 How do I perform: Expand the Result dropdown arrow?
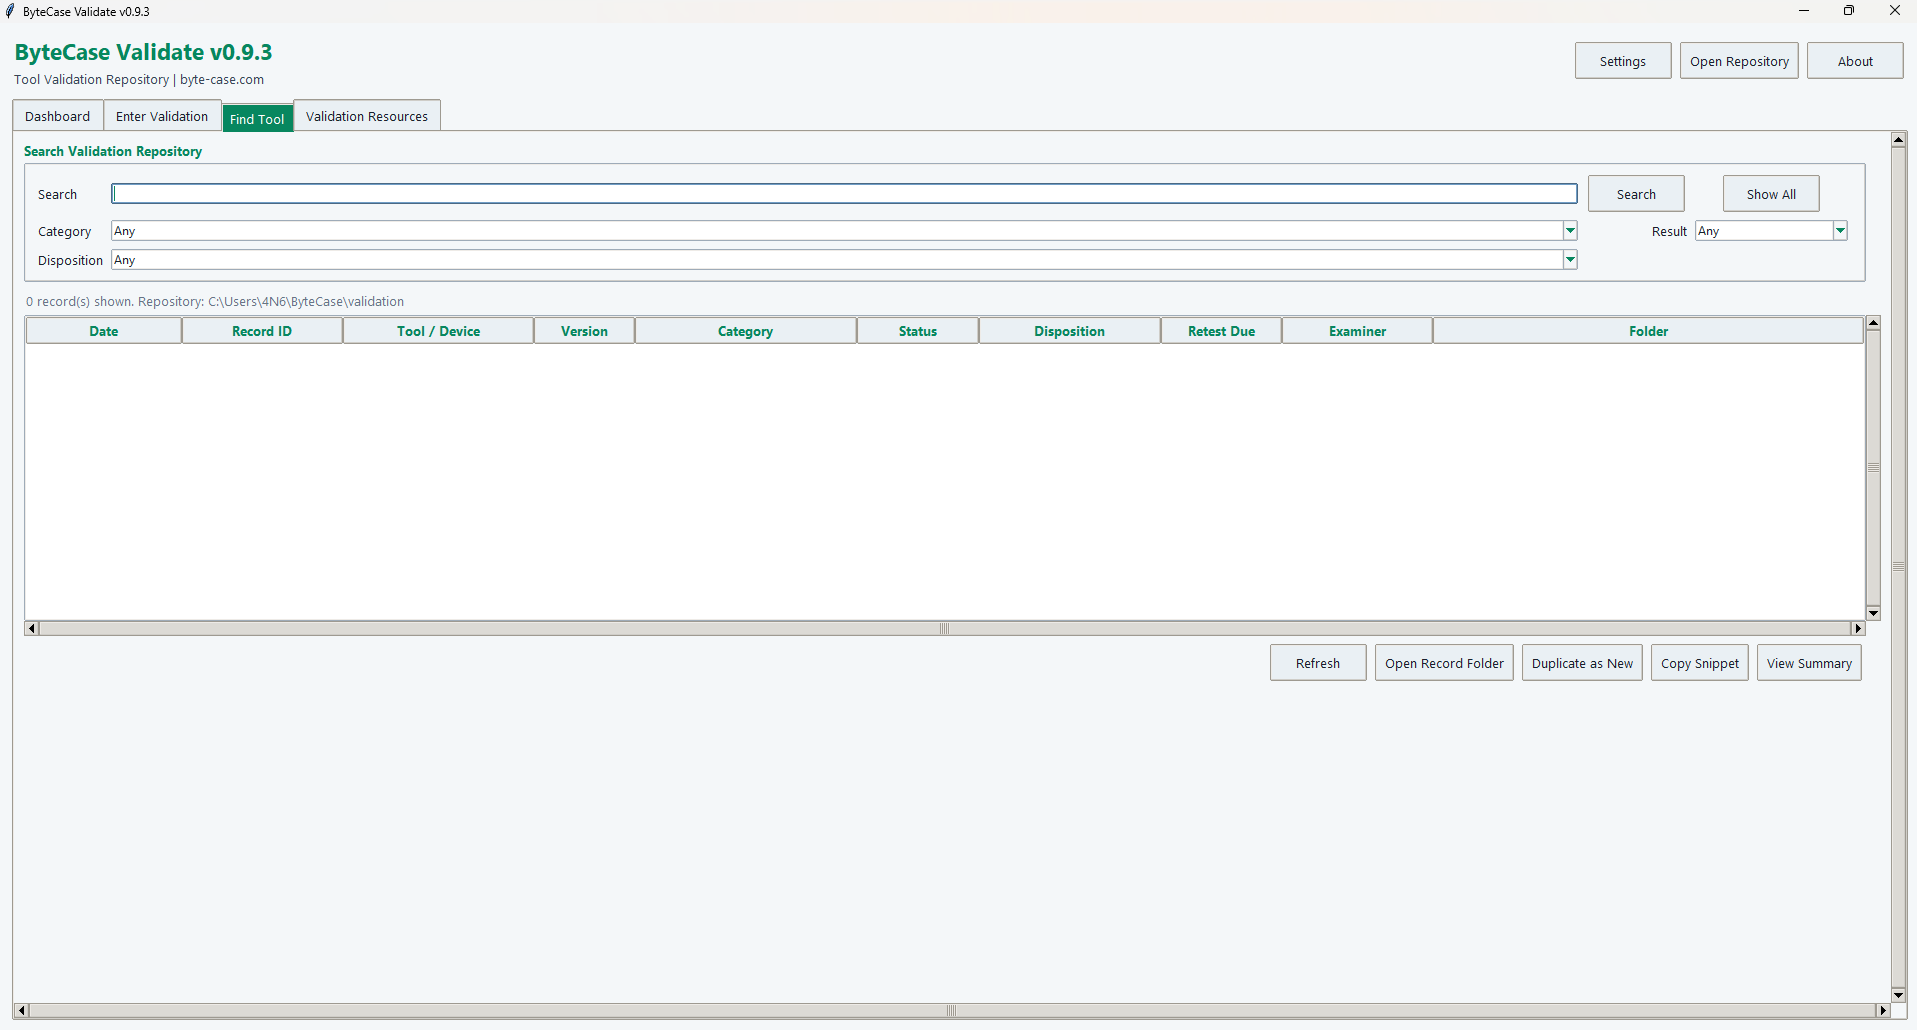tap(1840, 231)
